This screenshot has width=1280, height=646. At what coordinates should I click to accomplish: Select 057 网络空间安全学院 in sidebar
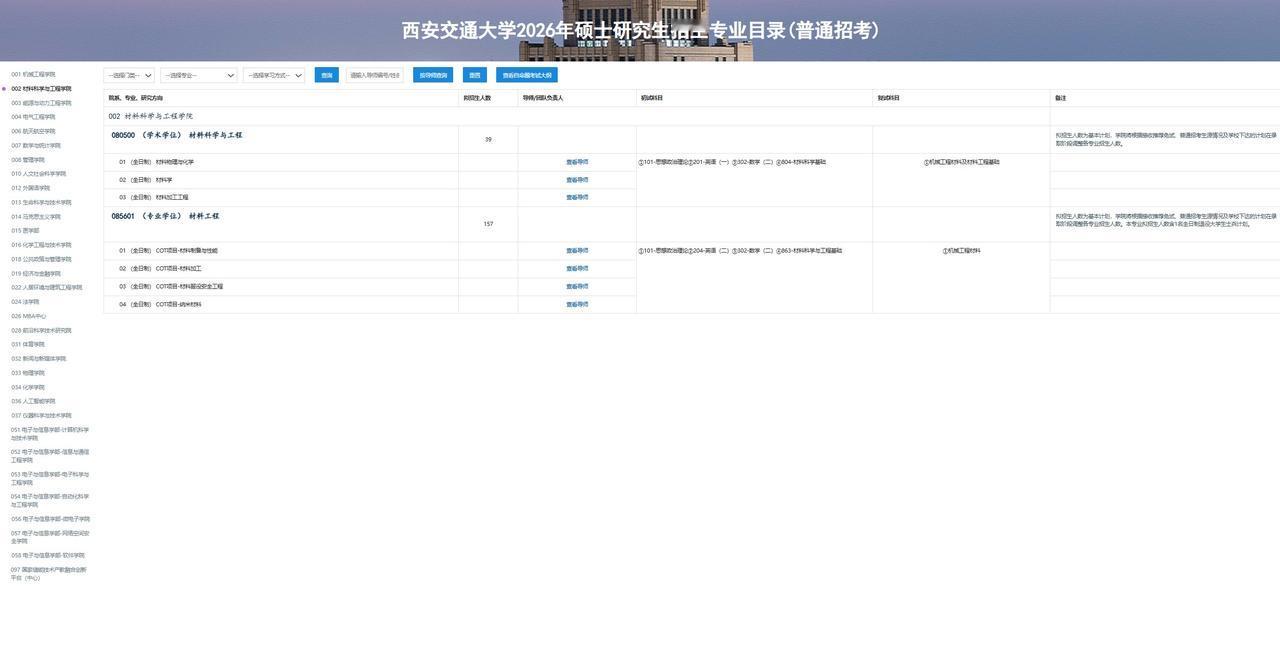coord(50,537)
